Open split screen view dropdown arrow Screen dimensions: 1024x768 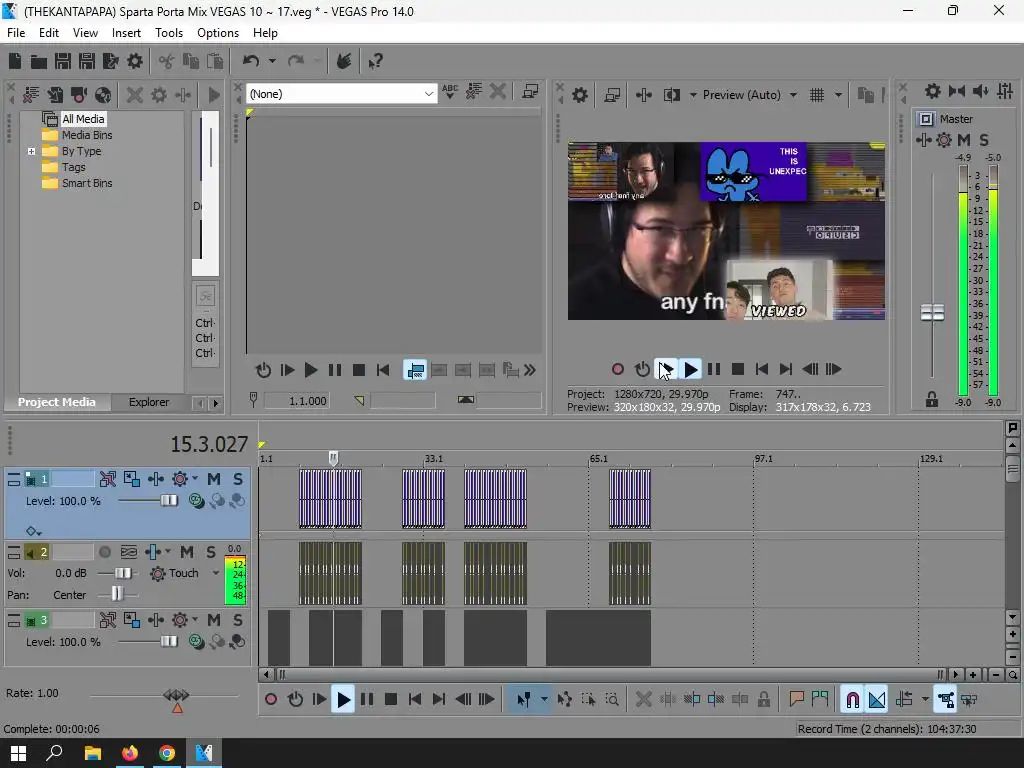pyautogui.click(x=692, y=95)
